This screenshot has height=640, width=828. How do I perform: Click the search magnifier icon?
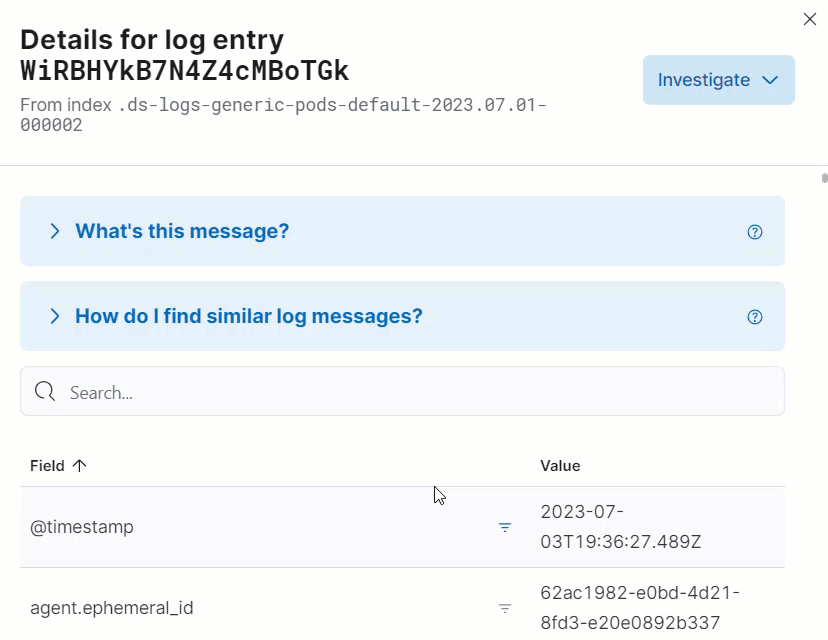[x=45, y=392]
